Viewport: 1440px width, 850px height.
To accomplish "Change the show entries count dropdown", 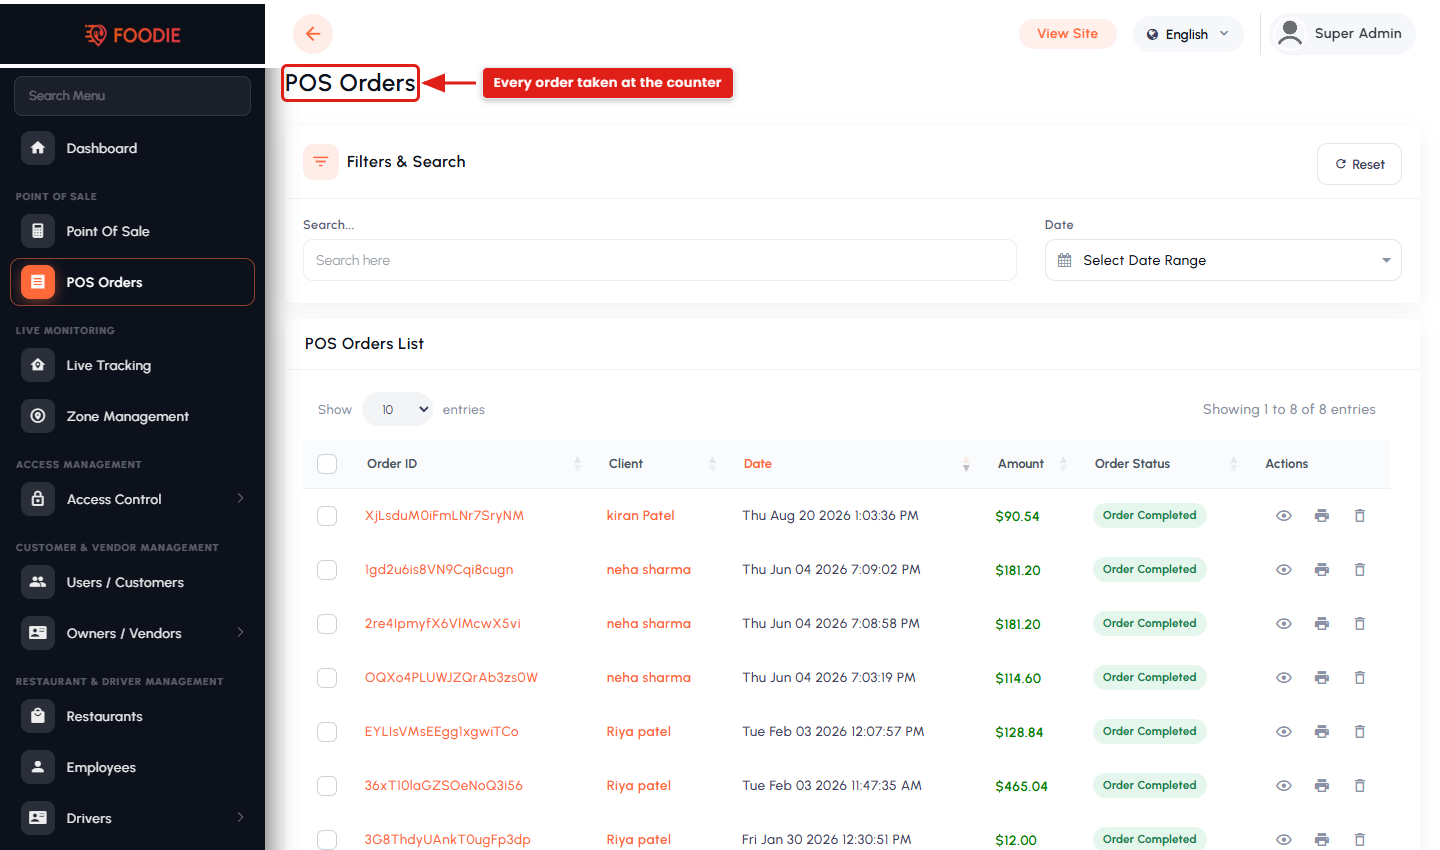I will (x=398, y=409).
